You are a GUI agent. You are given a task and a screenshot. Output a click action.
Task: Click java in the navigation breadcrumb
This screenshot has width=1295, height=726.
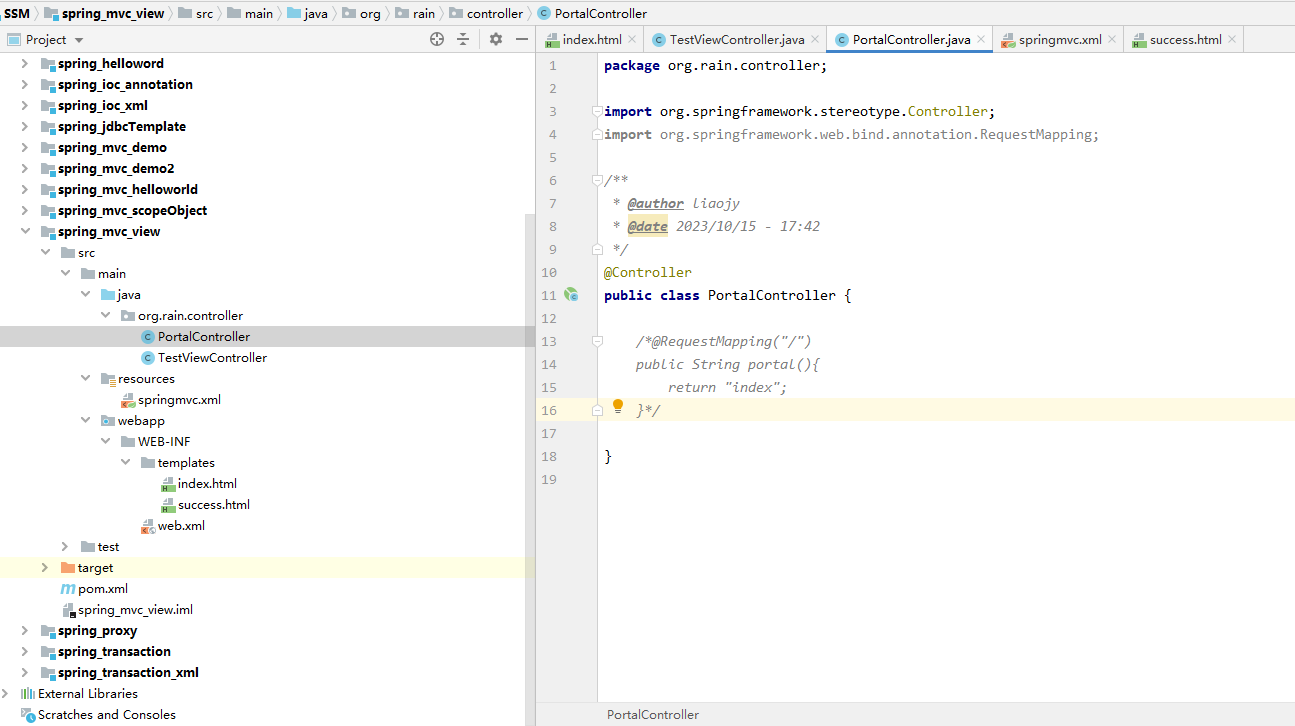[315, 13]
